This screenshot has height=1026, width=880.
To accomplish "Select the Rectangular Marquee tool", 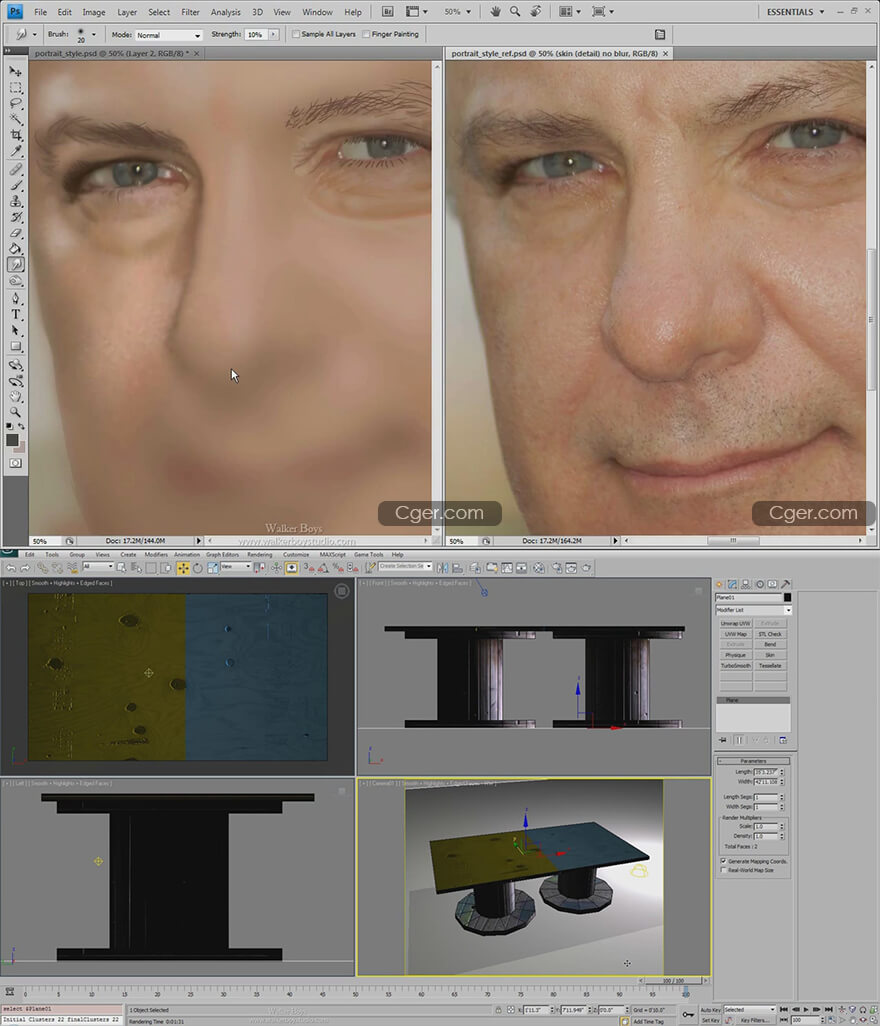I will click(16, 87).
